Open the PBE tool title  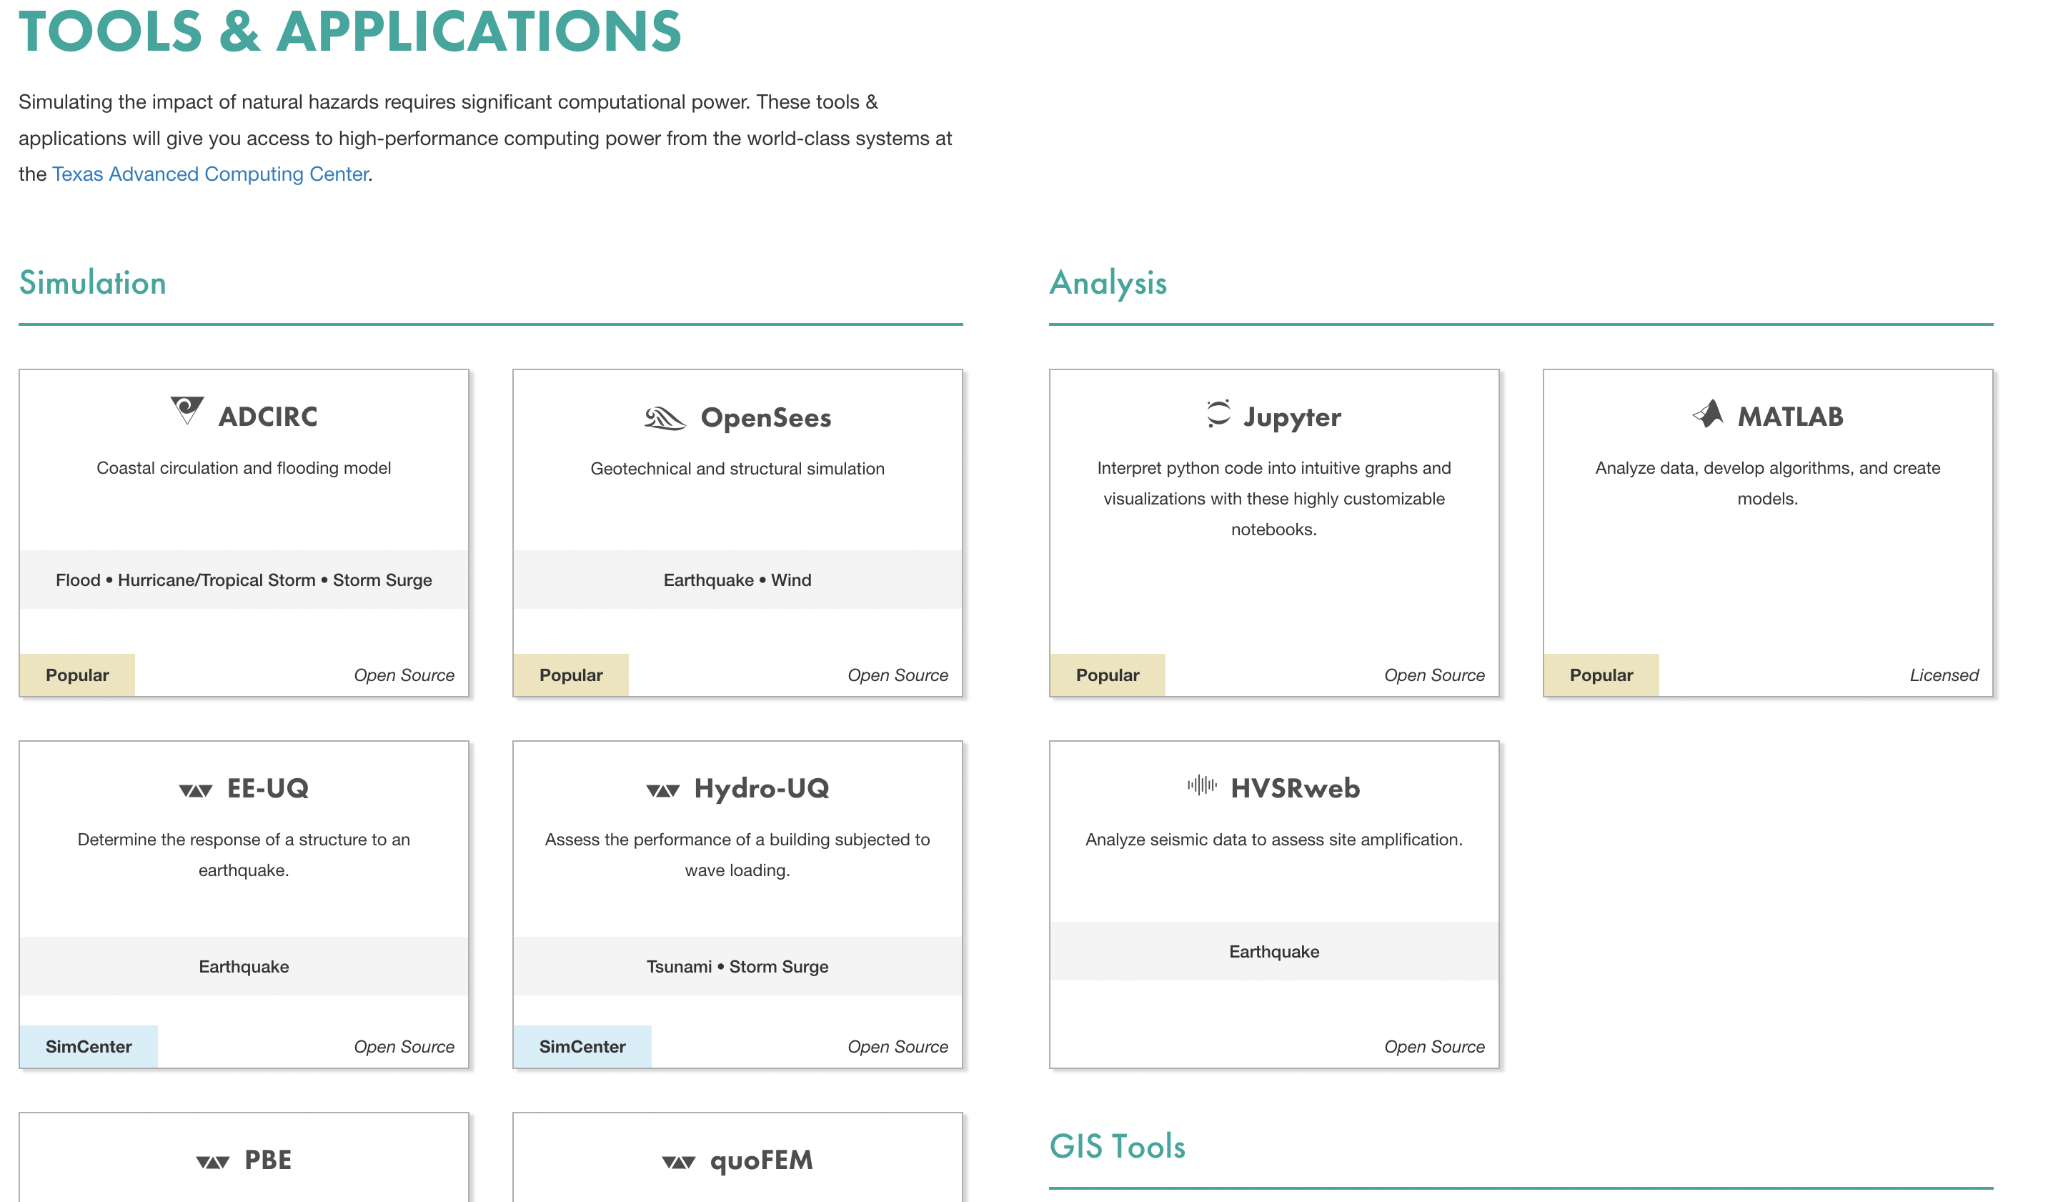pos(268,1160)
